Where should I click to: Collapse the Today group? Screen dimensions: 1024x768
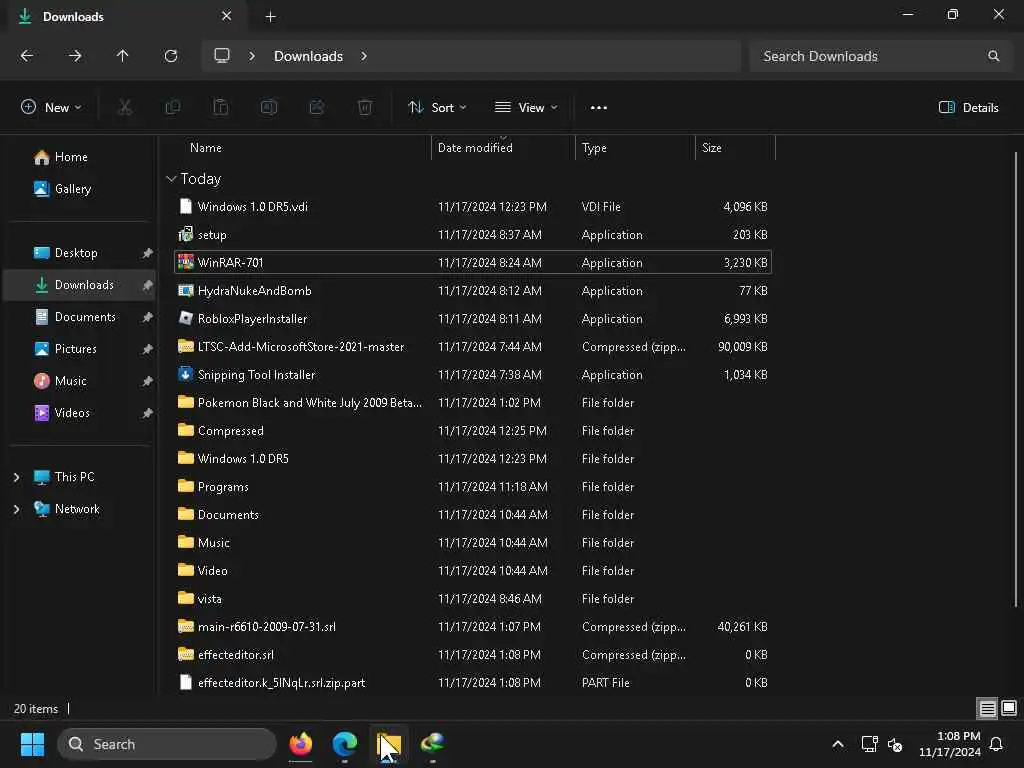click(171, 178)
